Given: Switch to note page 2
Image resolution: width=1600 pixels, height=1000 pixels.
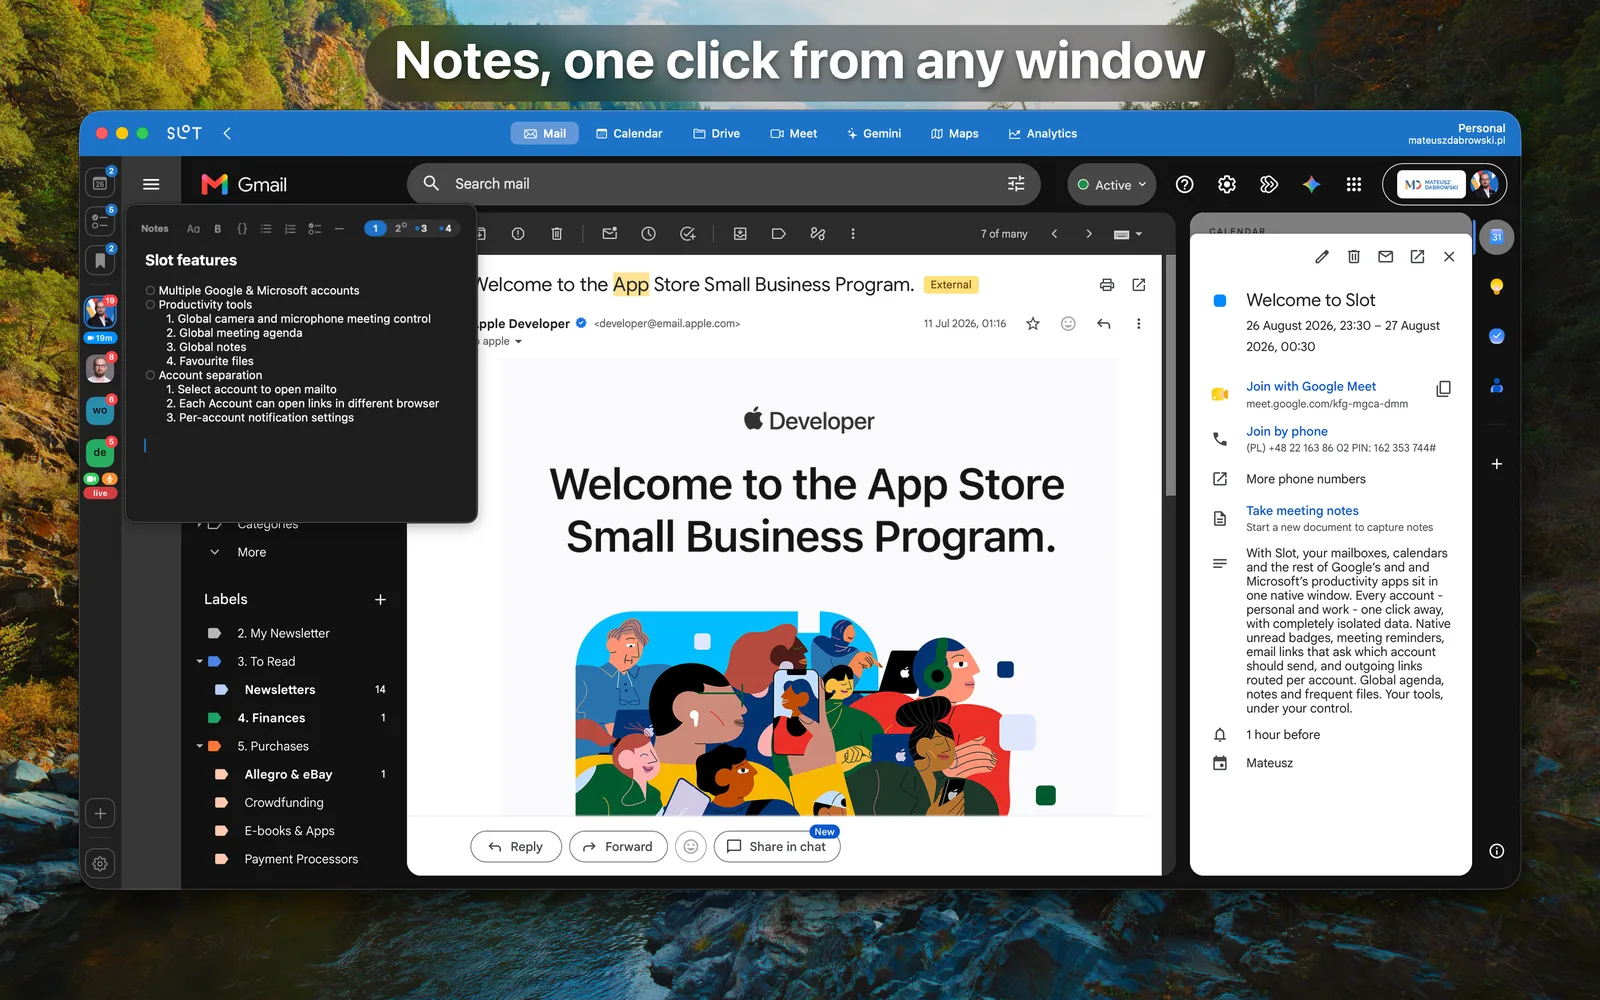Looking at the screenshot, I should [400, 228].
